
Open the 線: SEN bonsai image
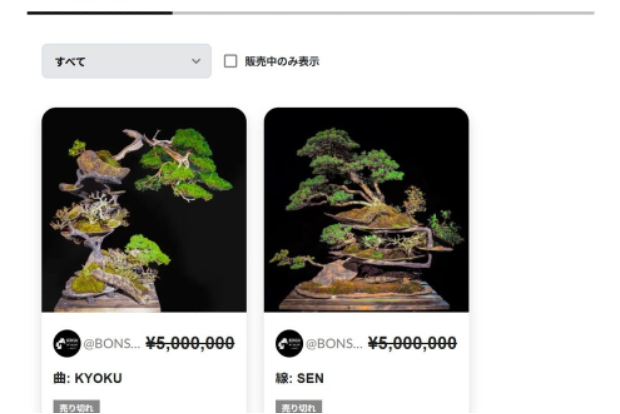click(367, 210)
